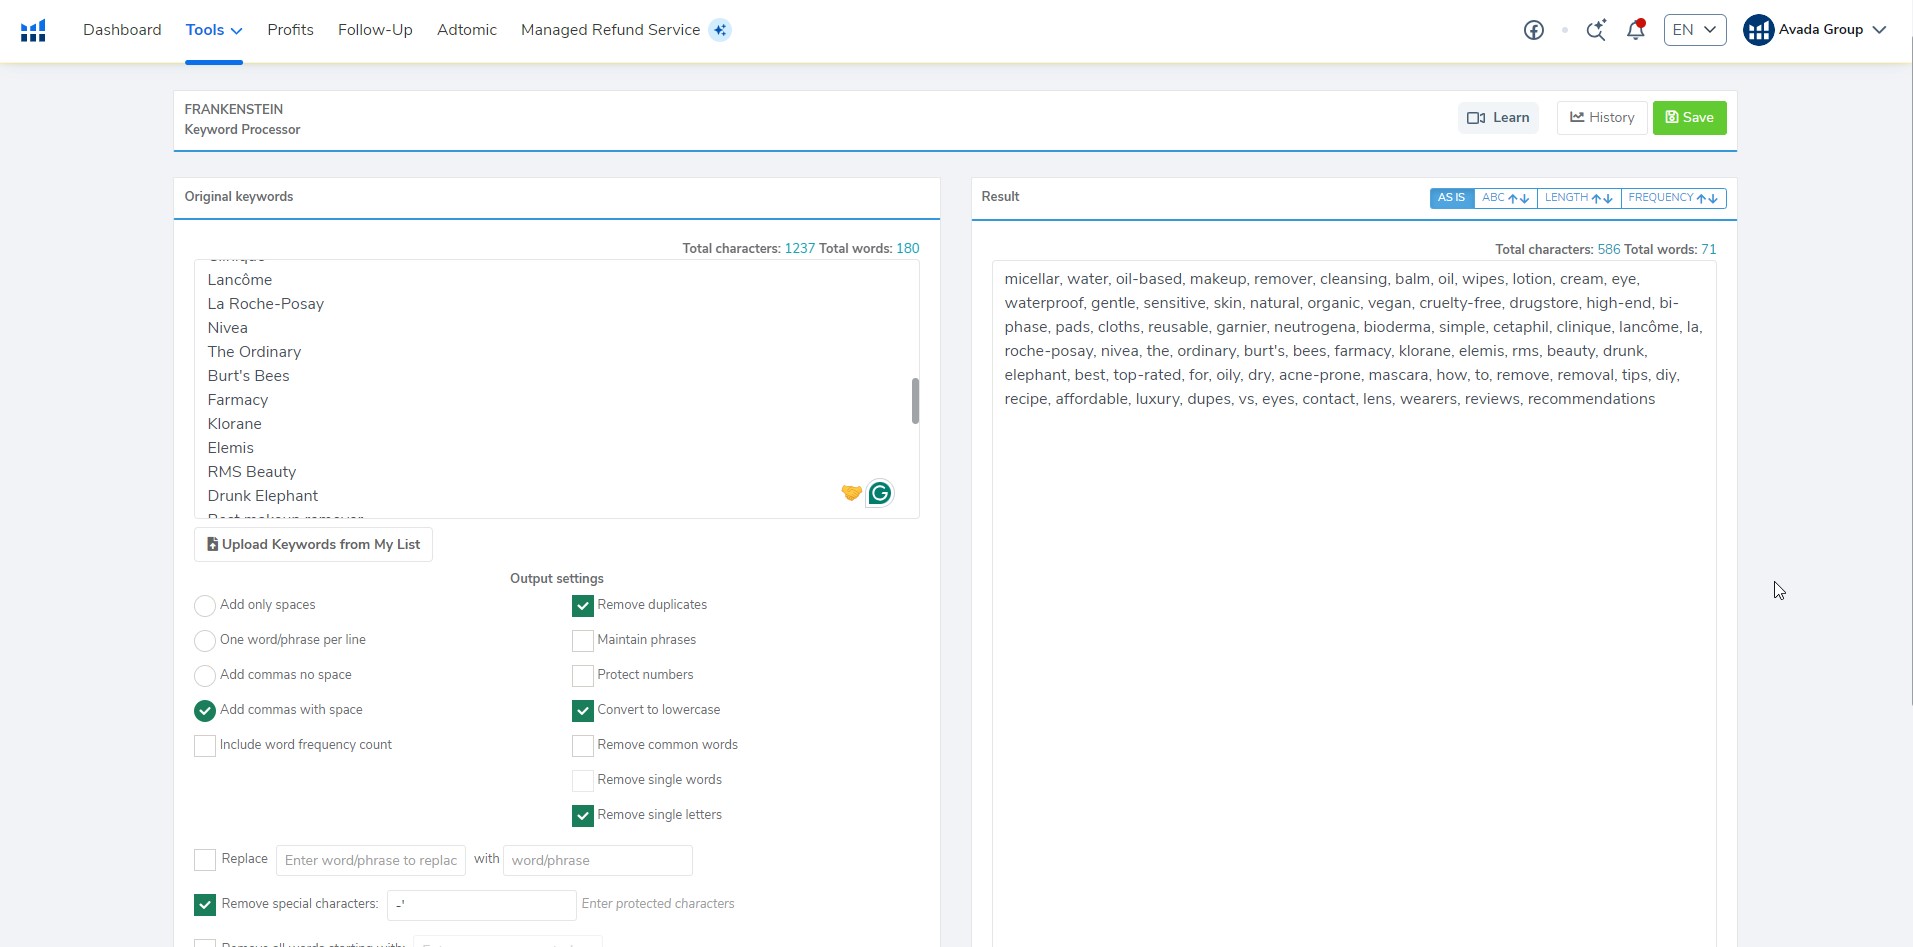Screen dimensions: 1913x947
Task: Open the Profits menu item
Action: 290,30
